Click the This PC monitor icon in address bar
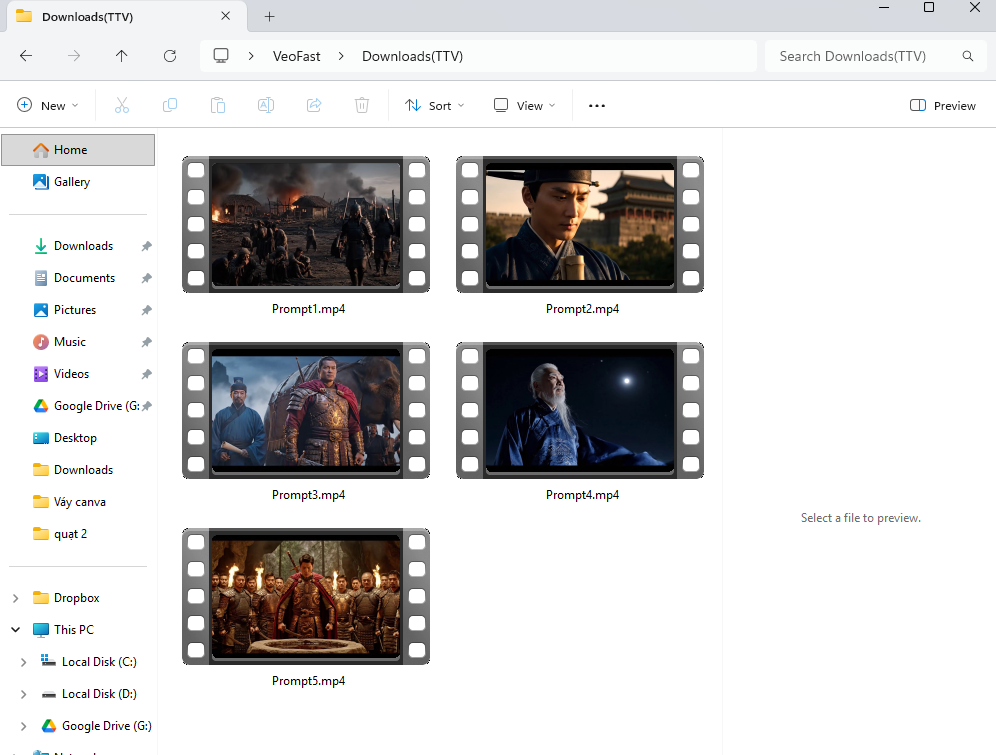The width and height of the screenshot is (996, 755). [221, 56]
